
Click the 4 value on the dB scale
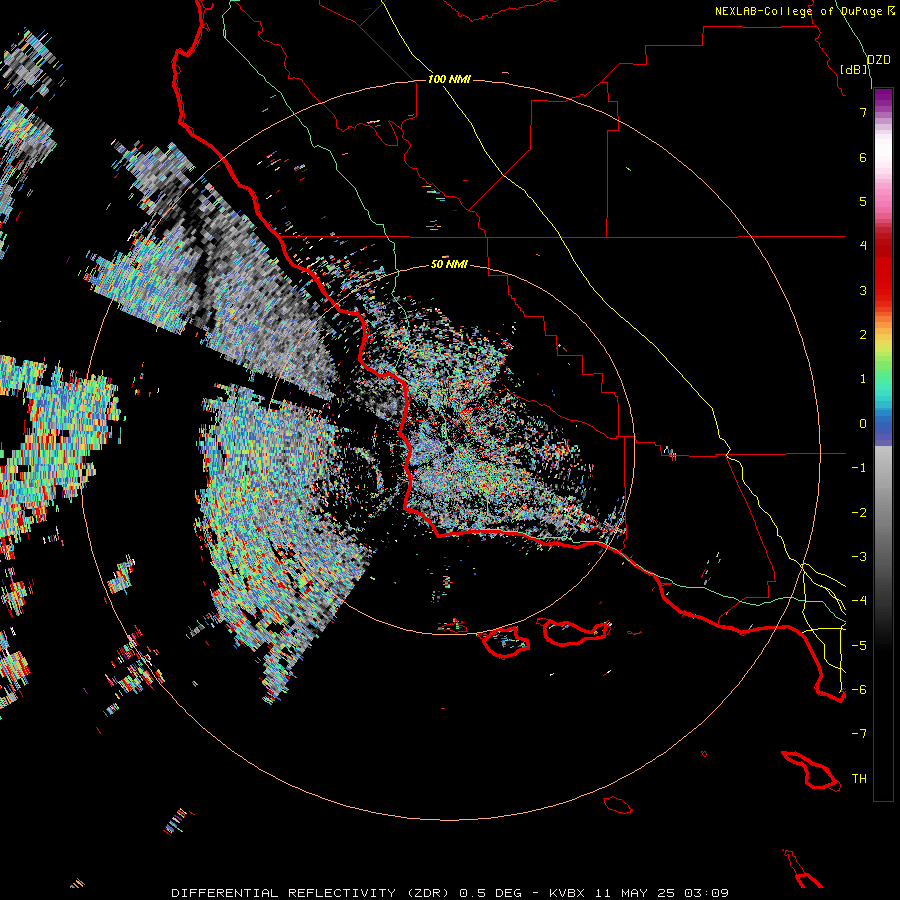(863, 246)
